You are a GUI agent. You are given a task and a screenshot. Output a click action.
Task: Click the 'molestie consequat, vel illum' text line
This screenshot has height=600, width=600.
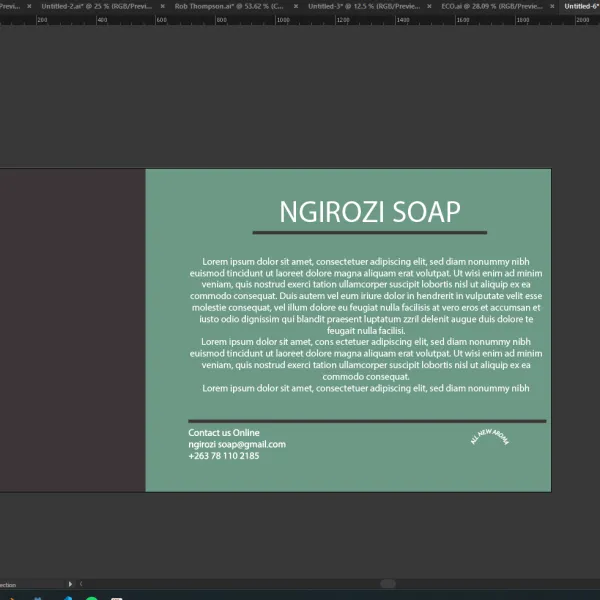click(x=366, y=308)
